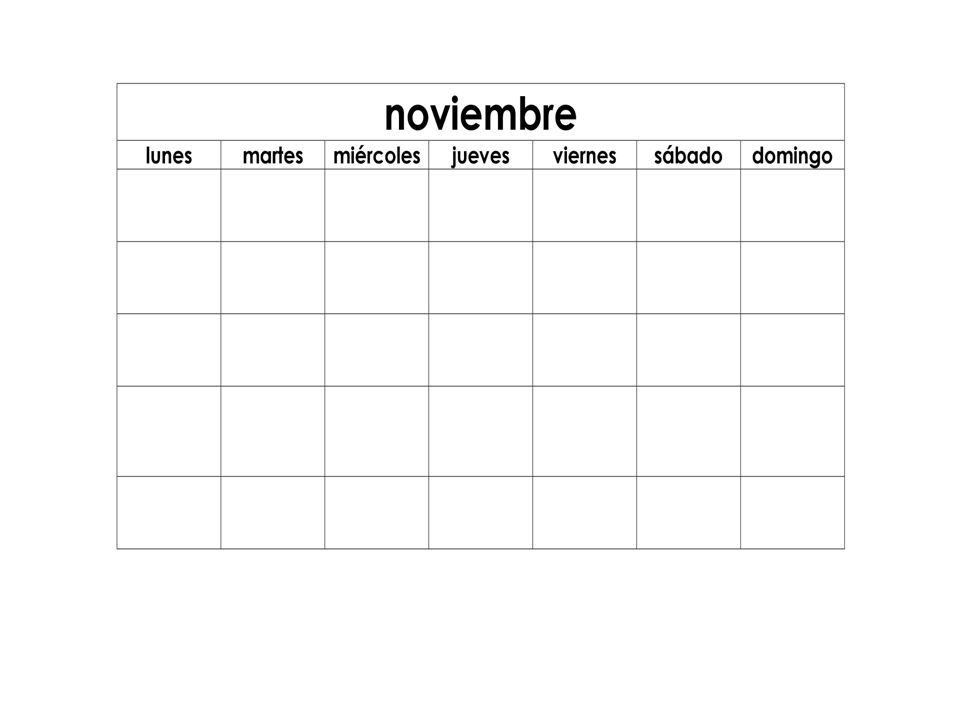Click first-row cell under lunes
The height and width of the screenshot is (720, 960).
pos(169,205)
